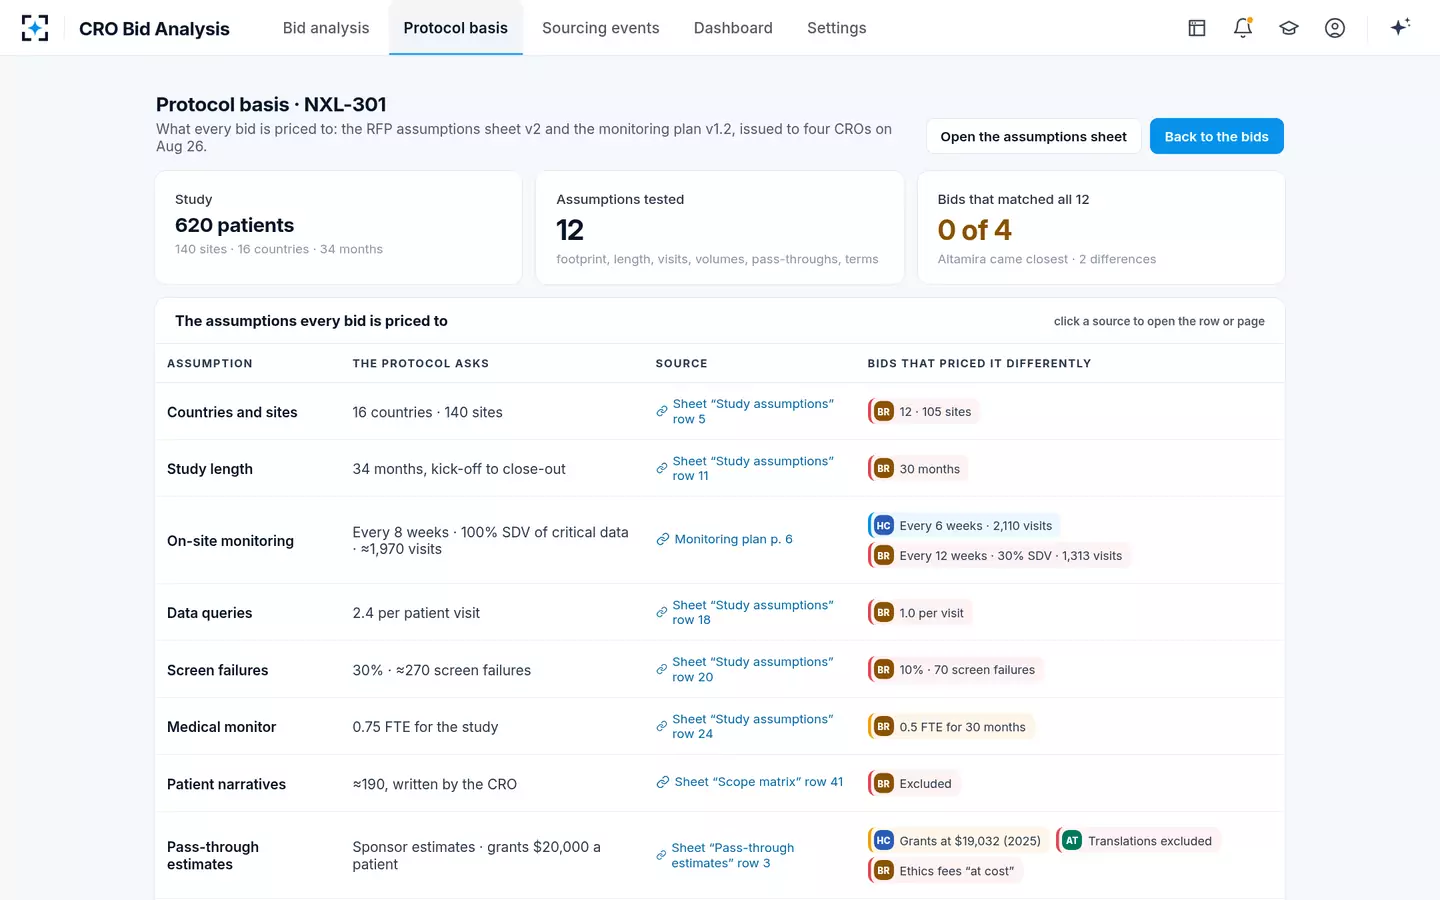Open the Settings tab

tap(837, 28)
